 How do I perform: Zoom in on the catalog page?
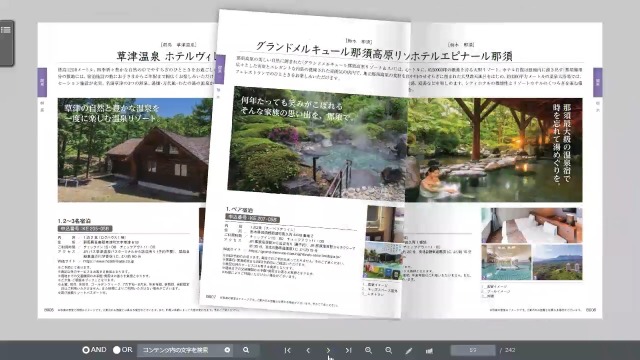(369, 350)
